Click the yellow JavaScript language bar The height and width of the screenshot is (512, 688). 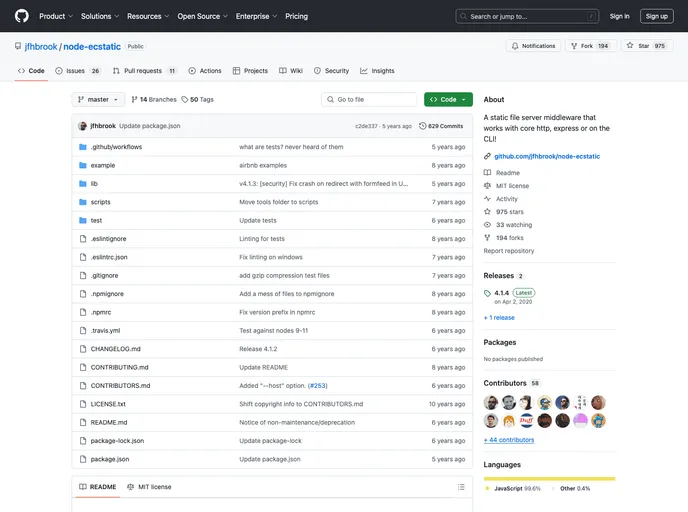(549, 479)
